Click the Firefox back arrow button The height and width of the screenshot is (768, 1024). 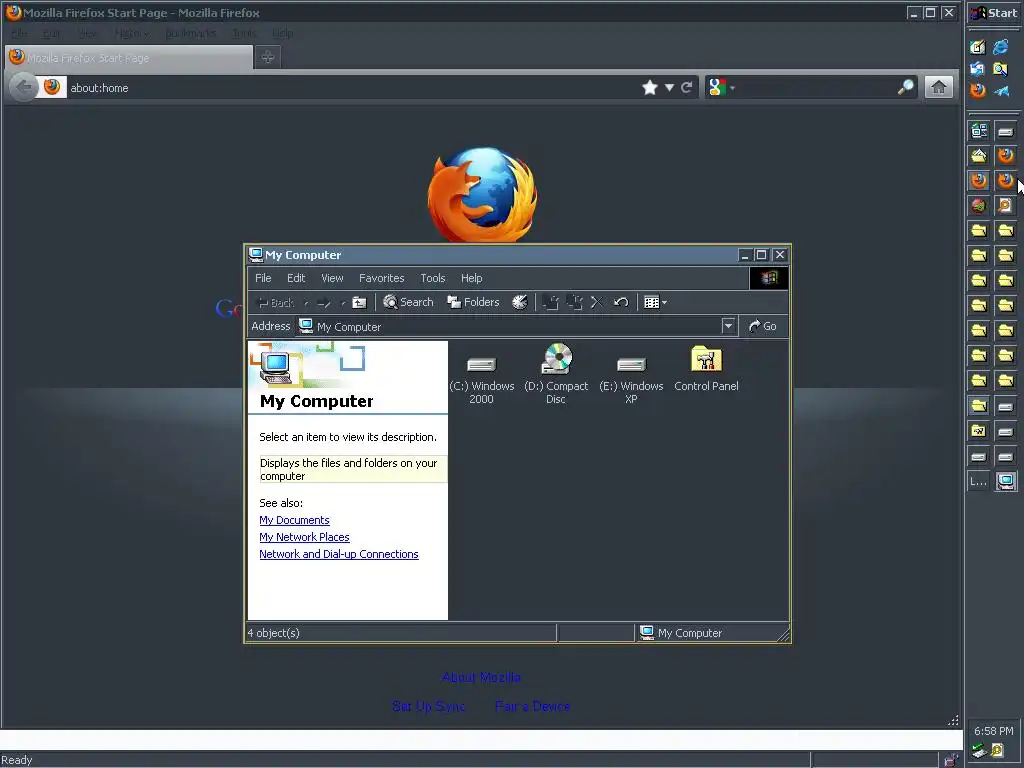click(x=24, y=88)
